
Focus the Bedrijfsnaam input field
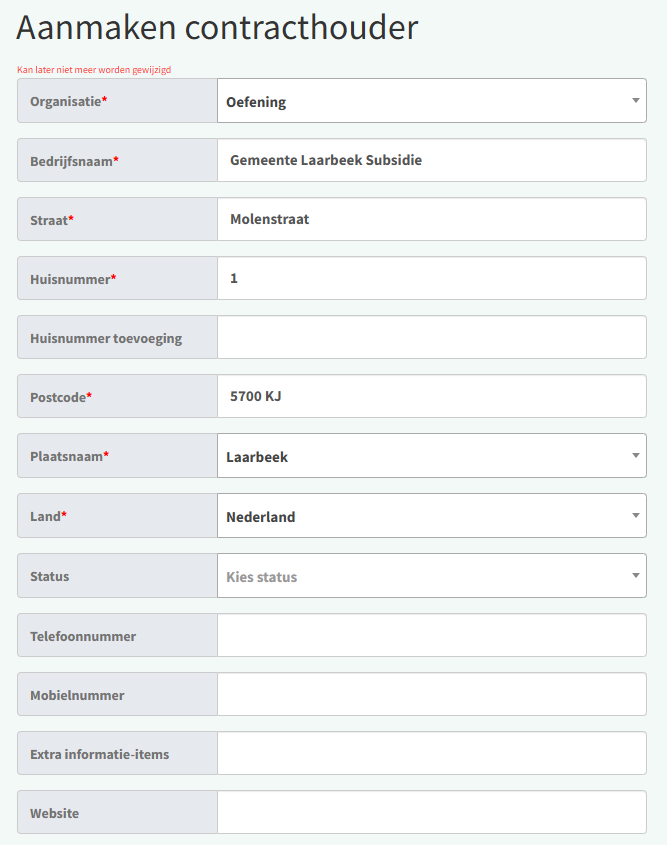[431, 160]
